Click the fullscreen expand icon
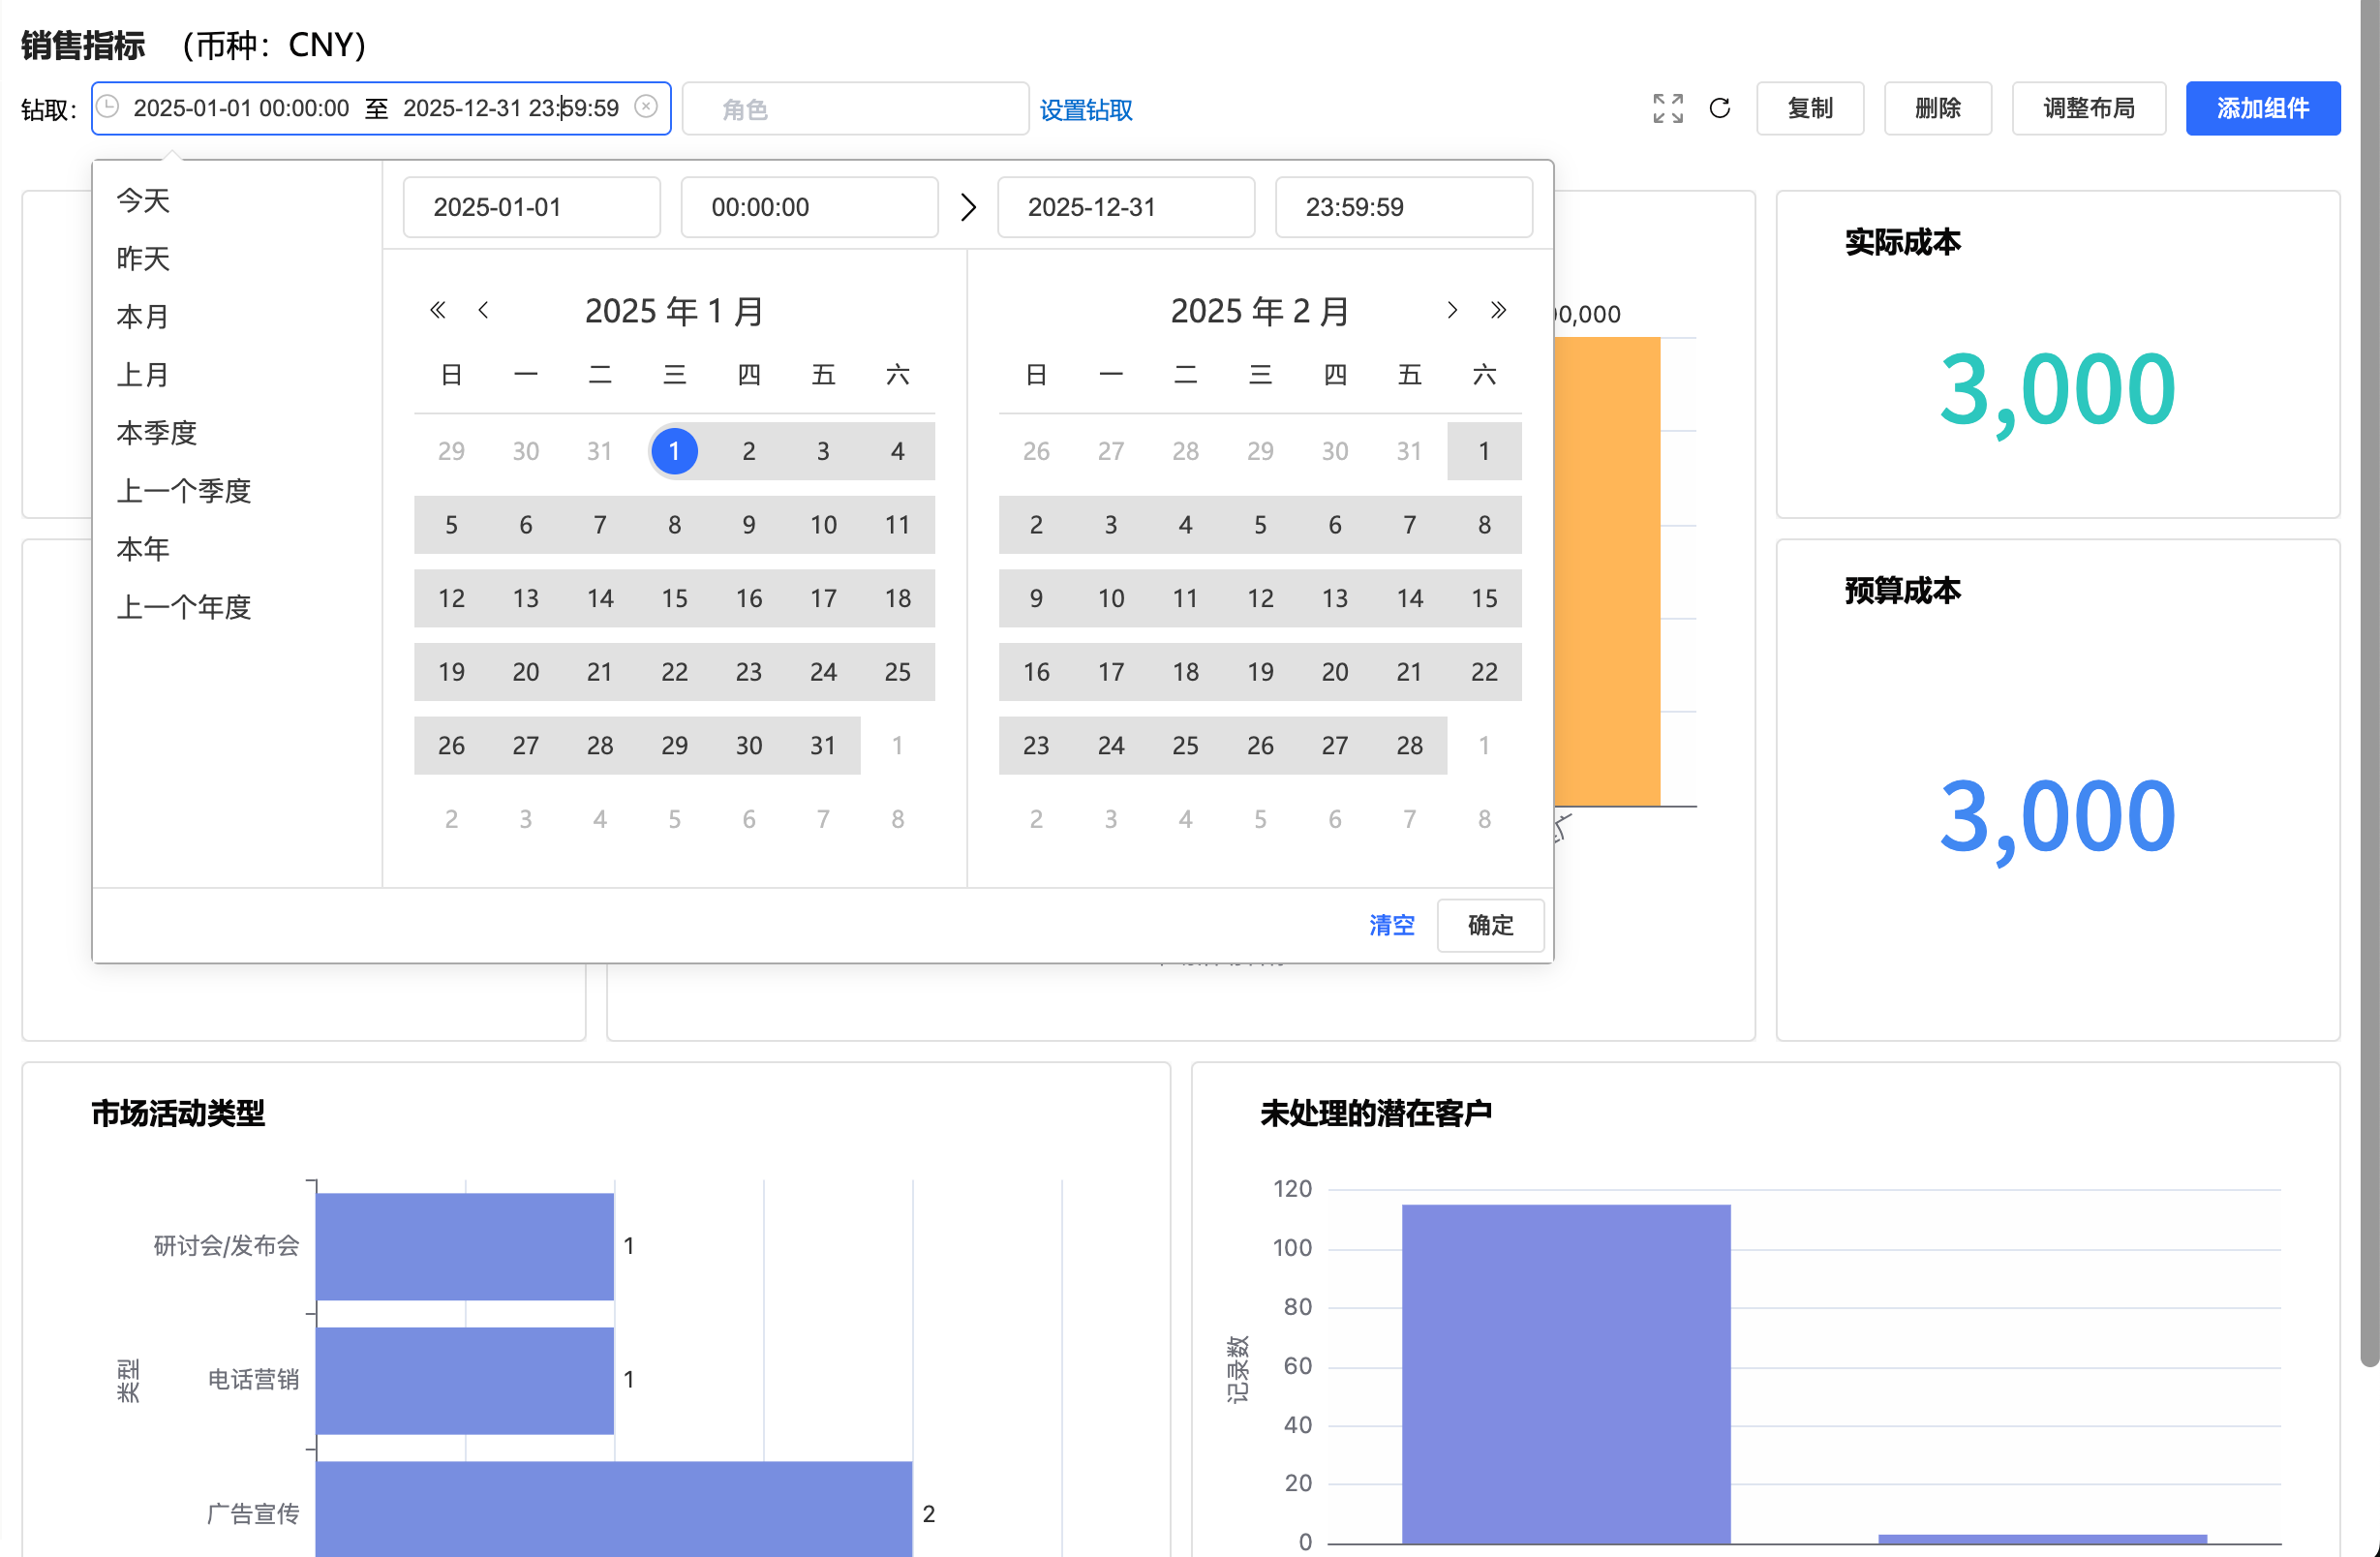2380x1557 pixels. coord(1667,108)
